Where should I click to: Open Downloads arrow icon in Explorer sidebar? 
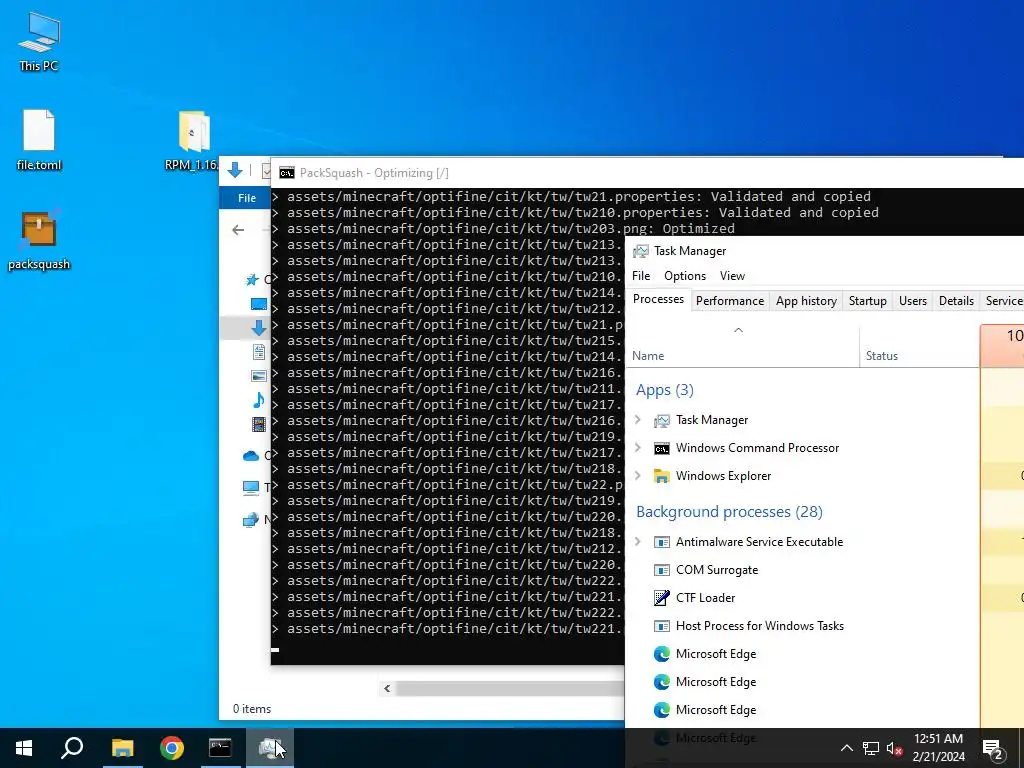pos(259,328)
